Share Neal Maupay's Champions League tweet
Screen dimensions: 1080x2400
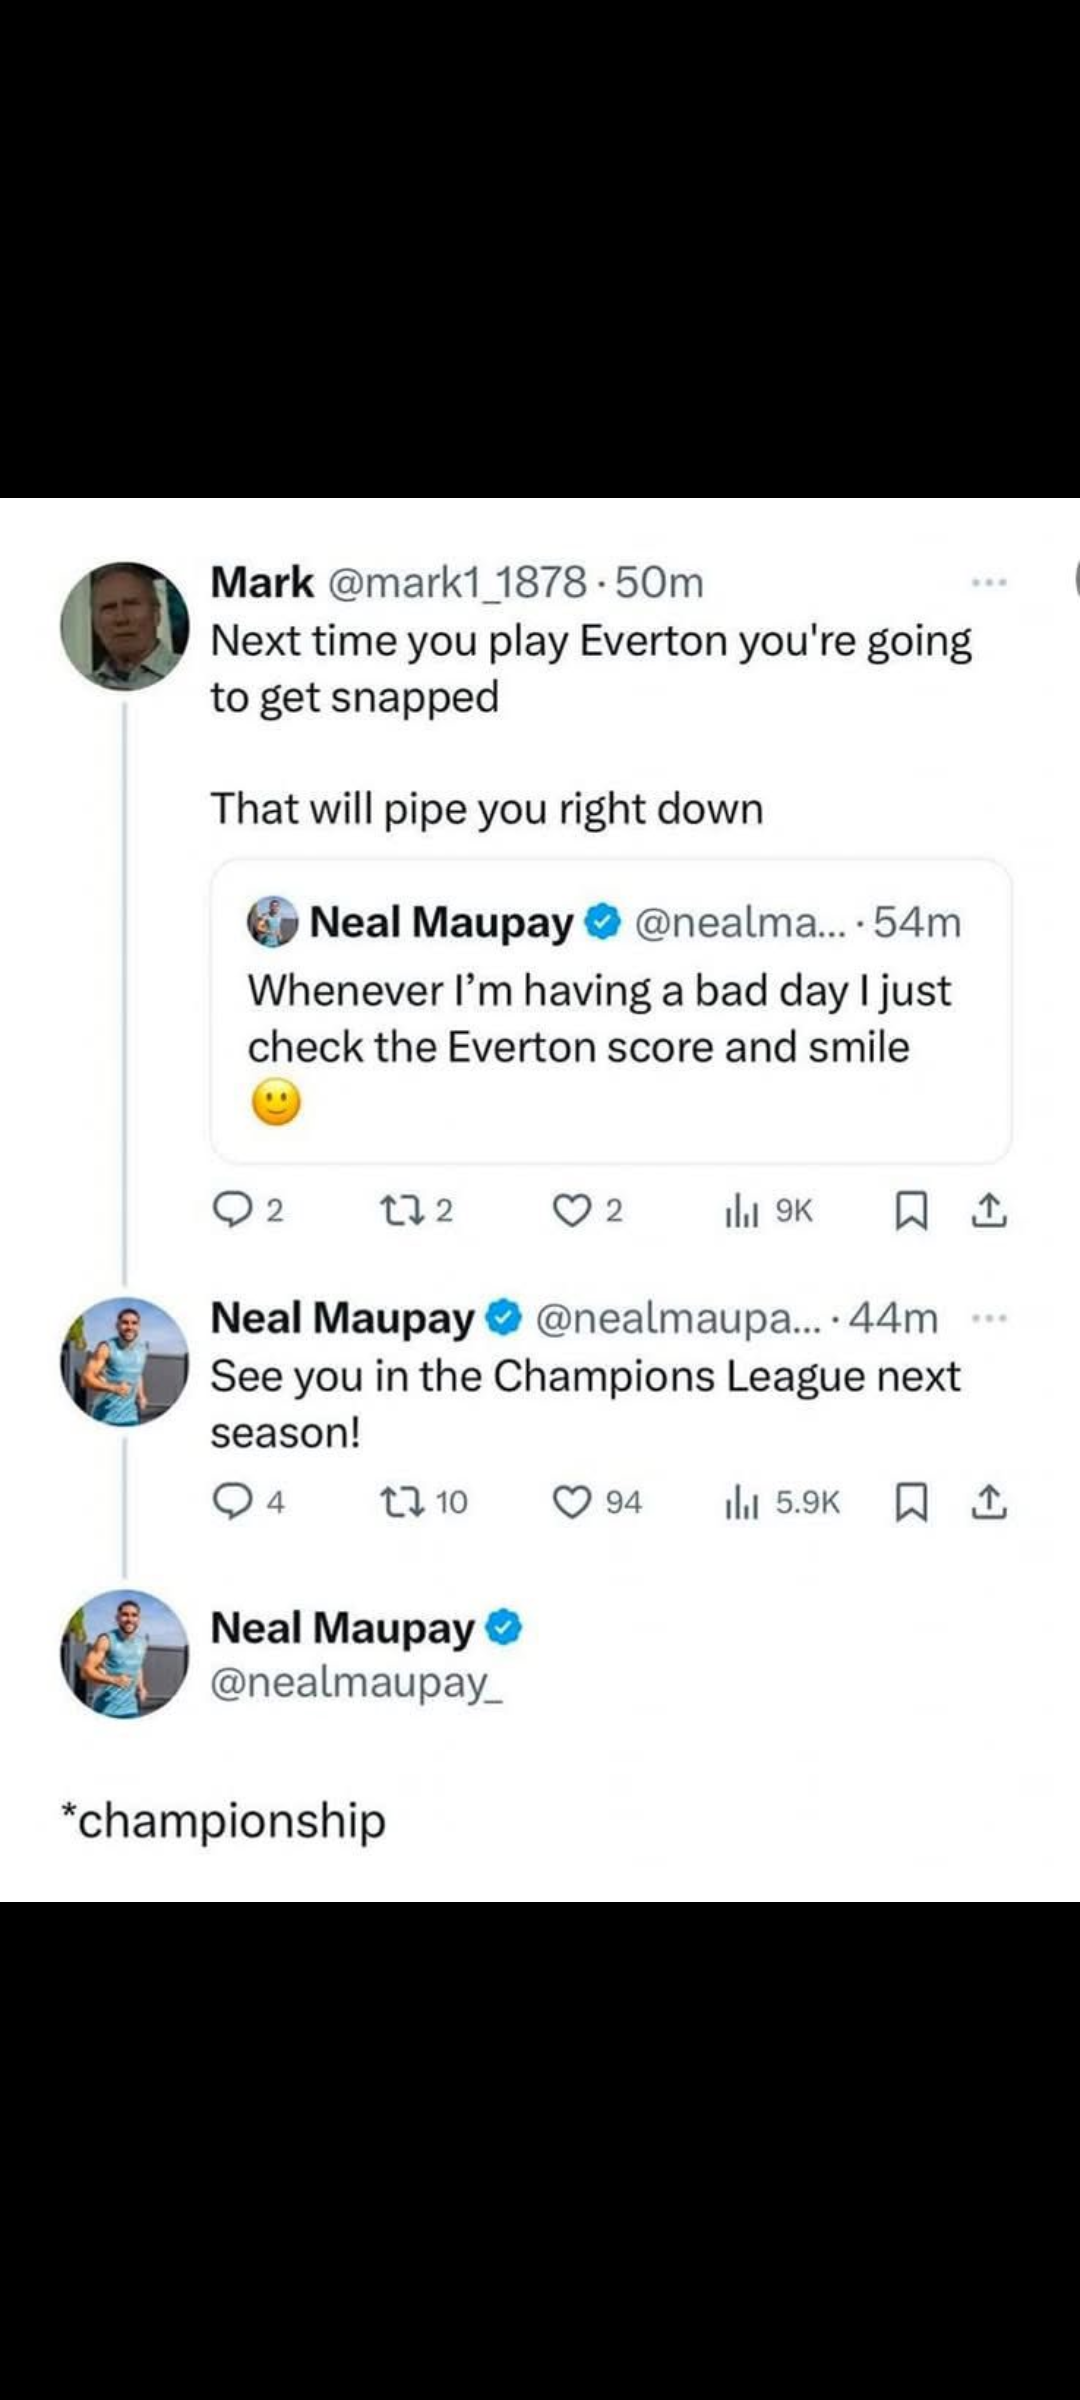coord(989,1502)
